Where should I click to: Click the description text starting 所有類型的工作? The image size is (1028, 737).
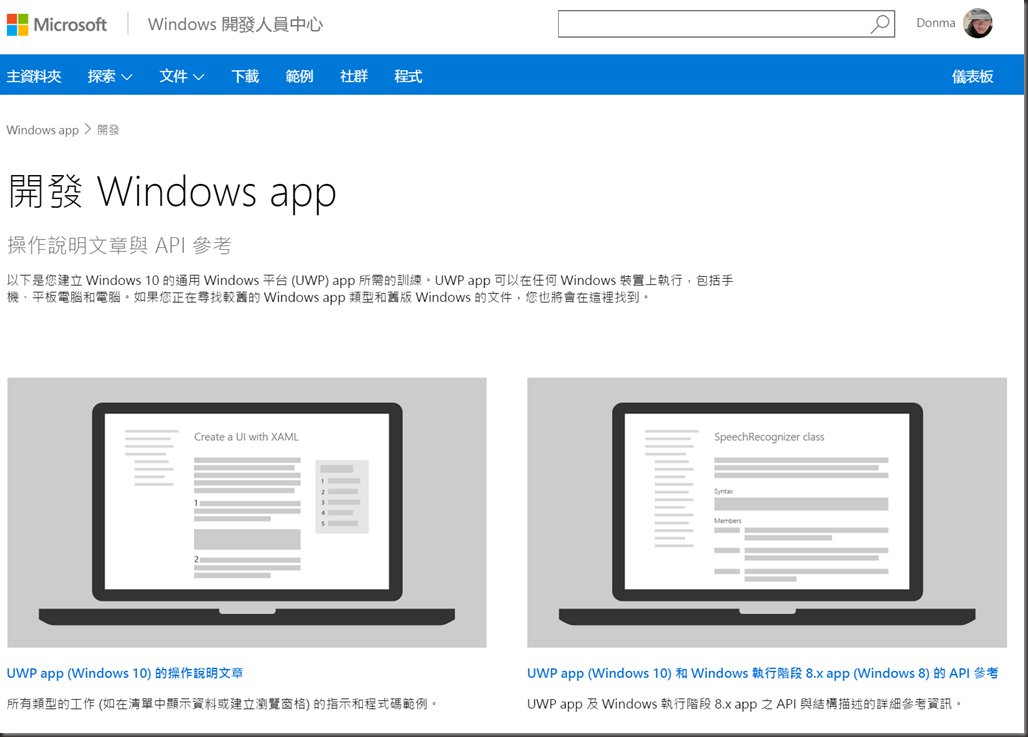click(222, 704)
